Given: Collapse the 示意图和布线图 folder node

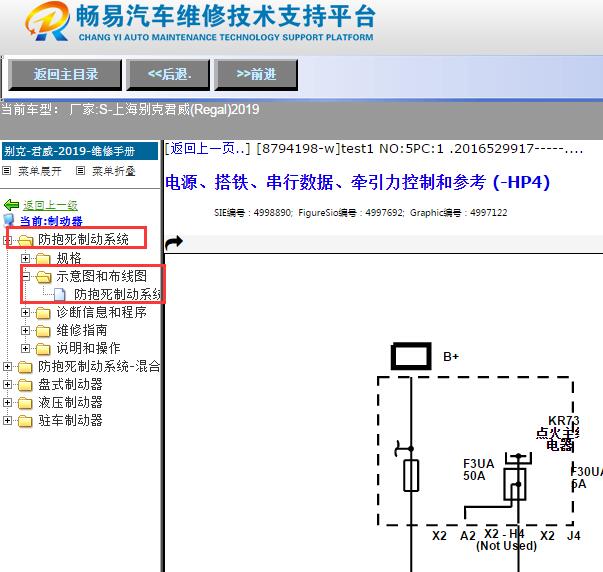Looking at the screenshot, I should click(25, 276).
